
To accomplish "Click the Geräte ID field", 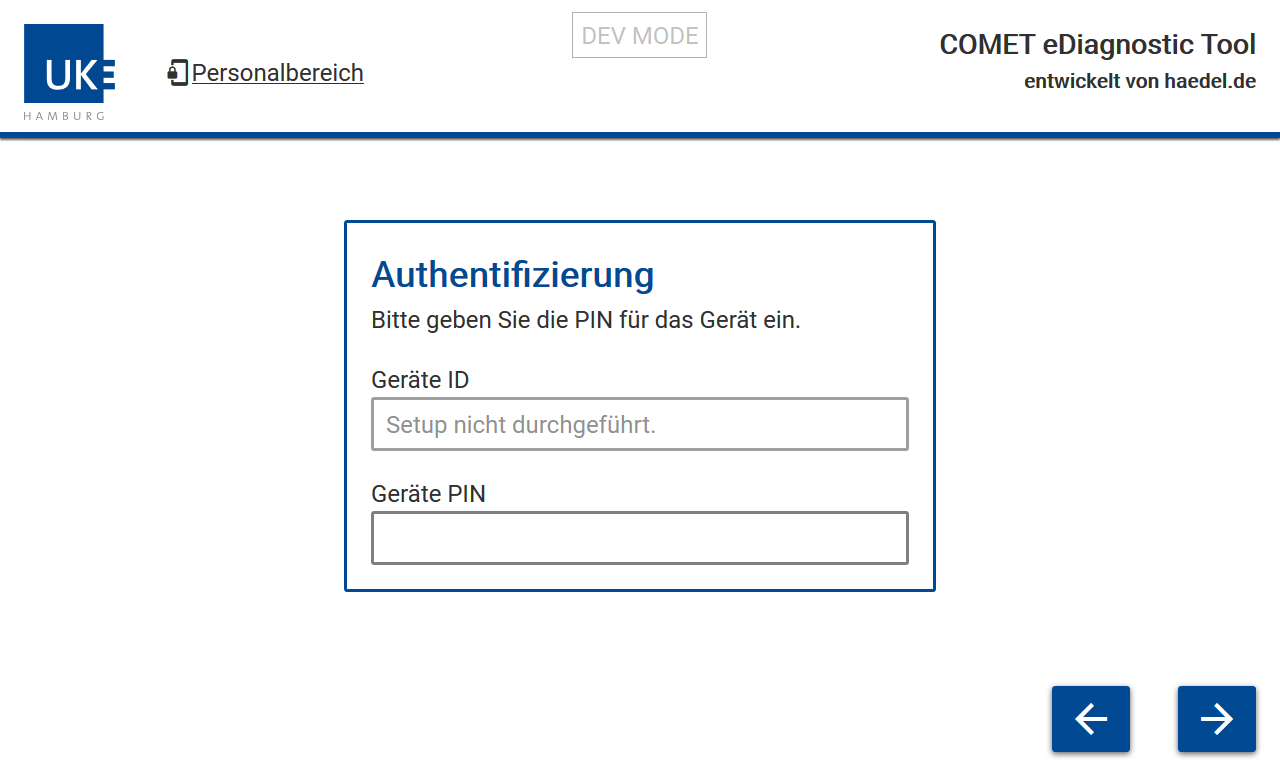I will coord(639,424).
